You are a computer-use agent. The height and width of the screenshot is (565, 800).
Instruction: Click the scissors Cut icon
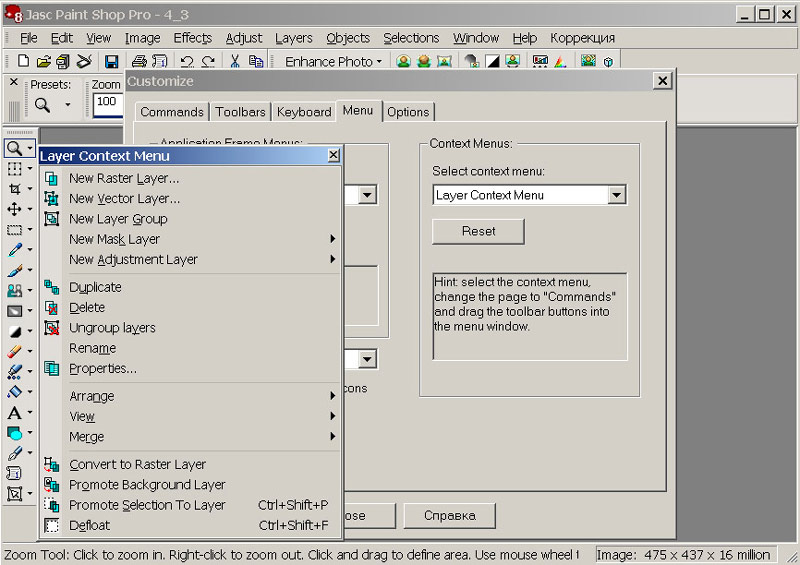[235, 62]
